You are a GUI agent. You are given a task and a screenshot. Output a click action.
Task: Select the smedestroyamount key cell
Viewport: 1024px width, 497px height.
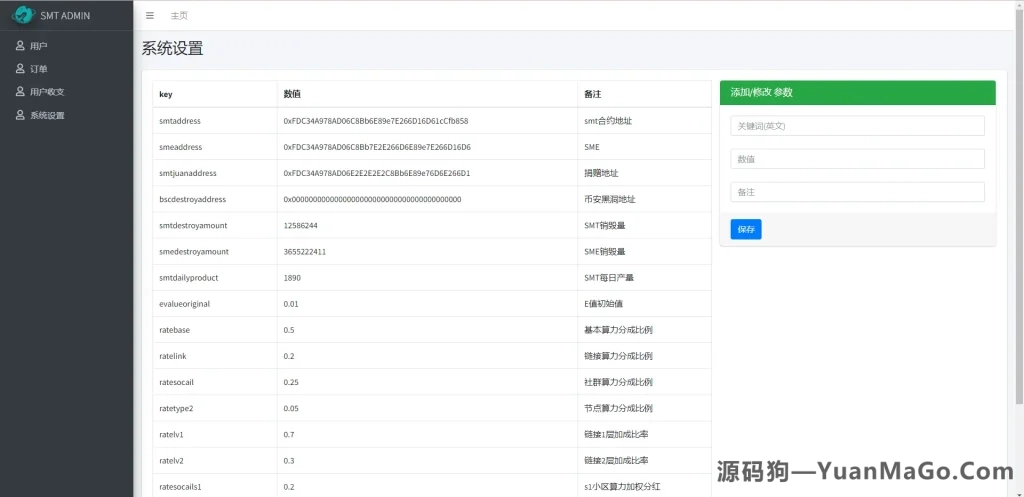tap(215, 251)
